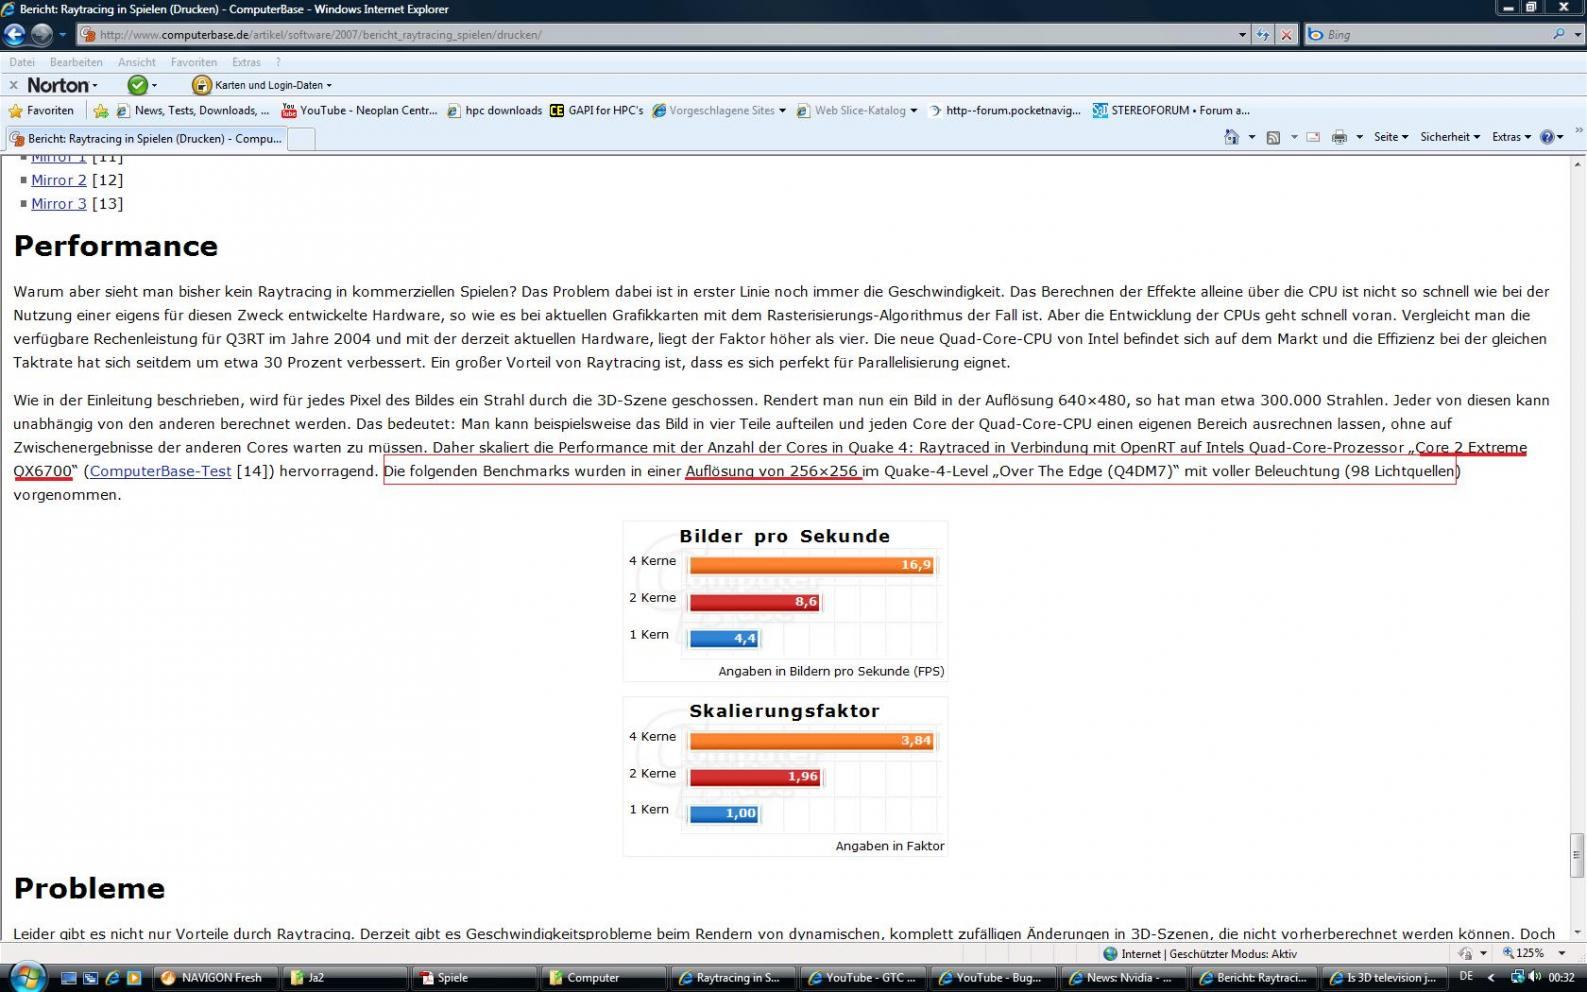
Task: Open Bing search provider dropdown
Action: point(1578,35)
